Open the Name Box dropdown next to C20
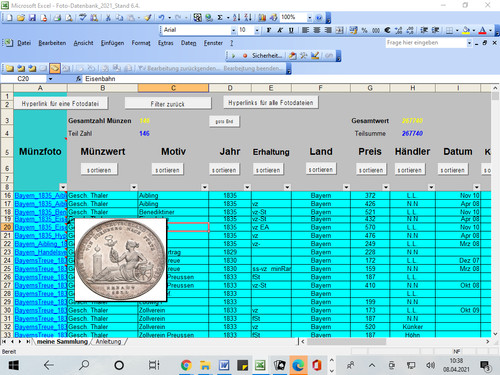This screenshot has height=375, width=500. [50, 79]
